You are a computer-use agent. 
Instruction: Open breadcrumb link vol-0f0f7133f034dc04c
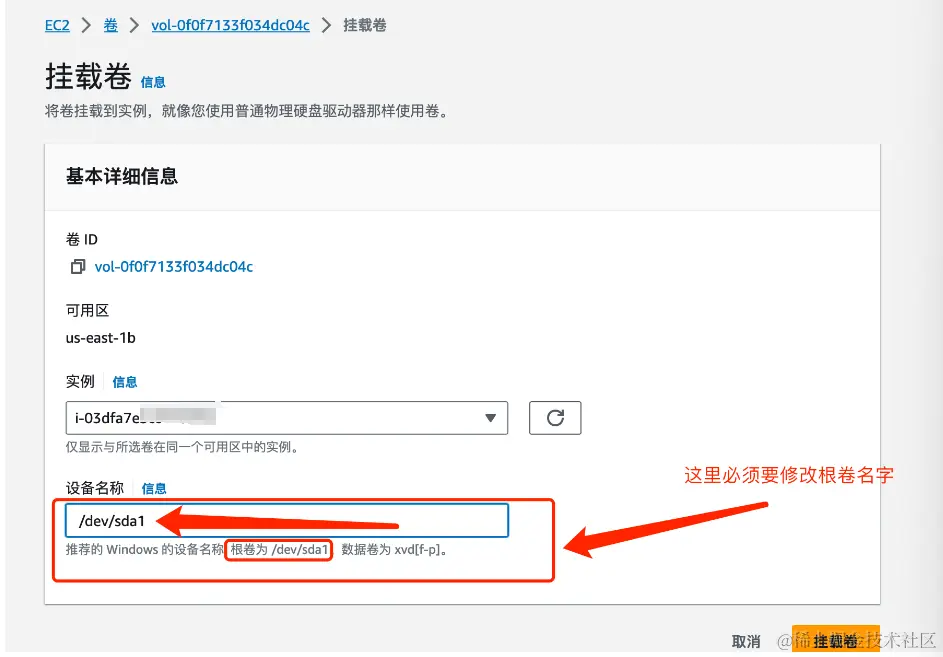(x=230, y=25)
